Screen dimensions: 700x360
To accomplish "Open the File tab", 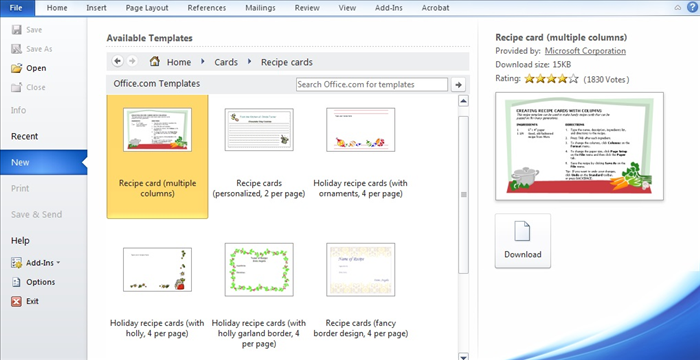I will 16,8.
